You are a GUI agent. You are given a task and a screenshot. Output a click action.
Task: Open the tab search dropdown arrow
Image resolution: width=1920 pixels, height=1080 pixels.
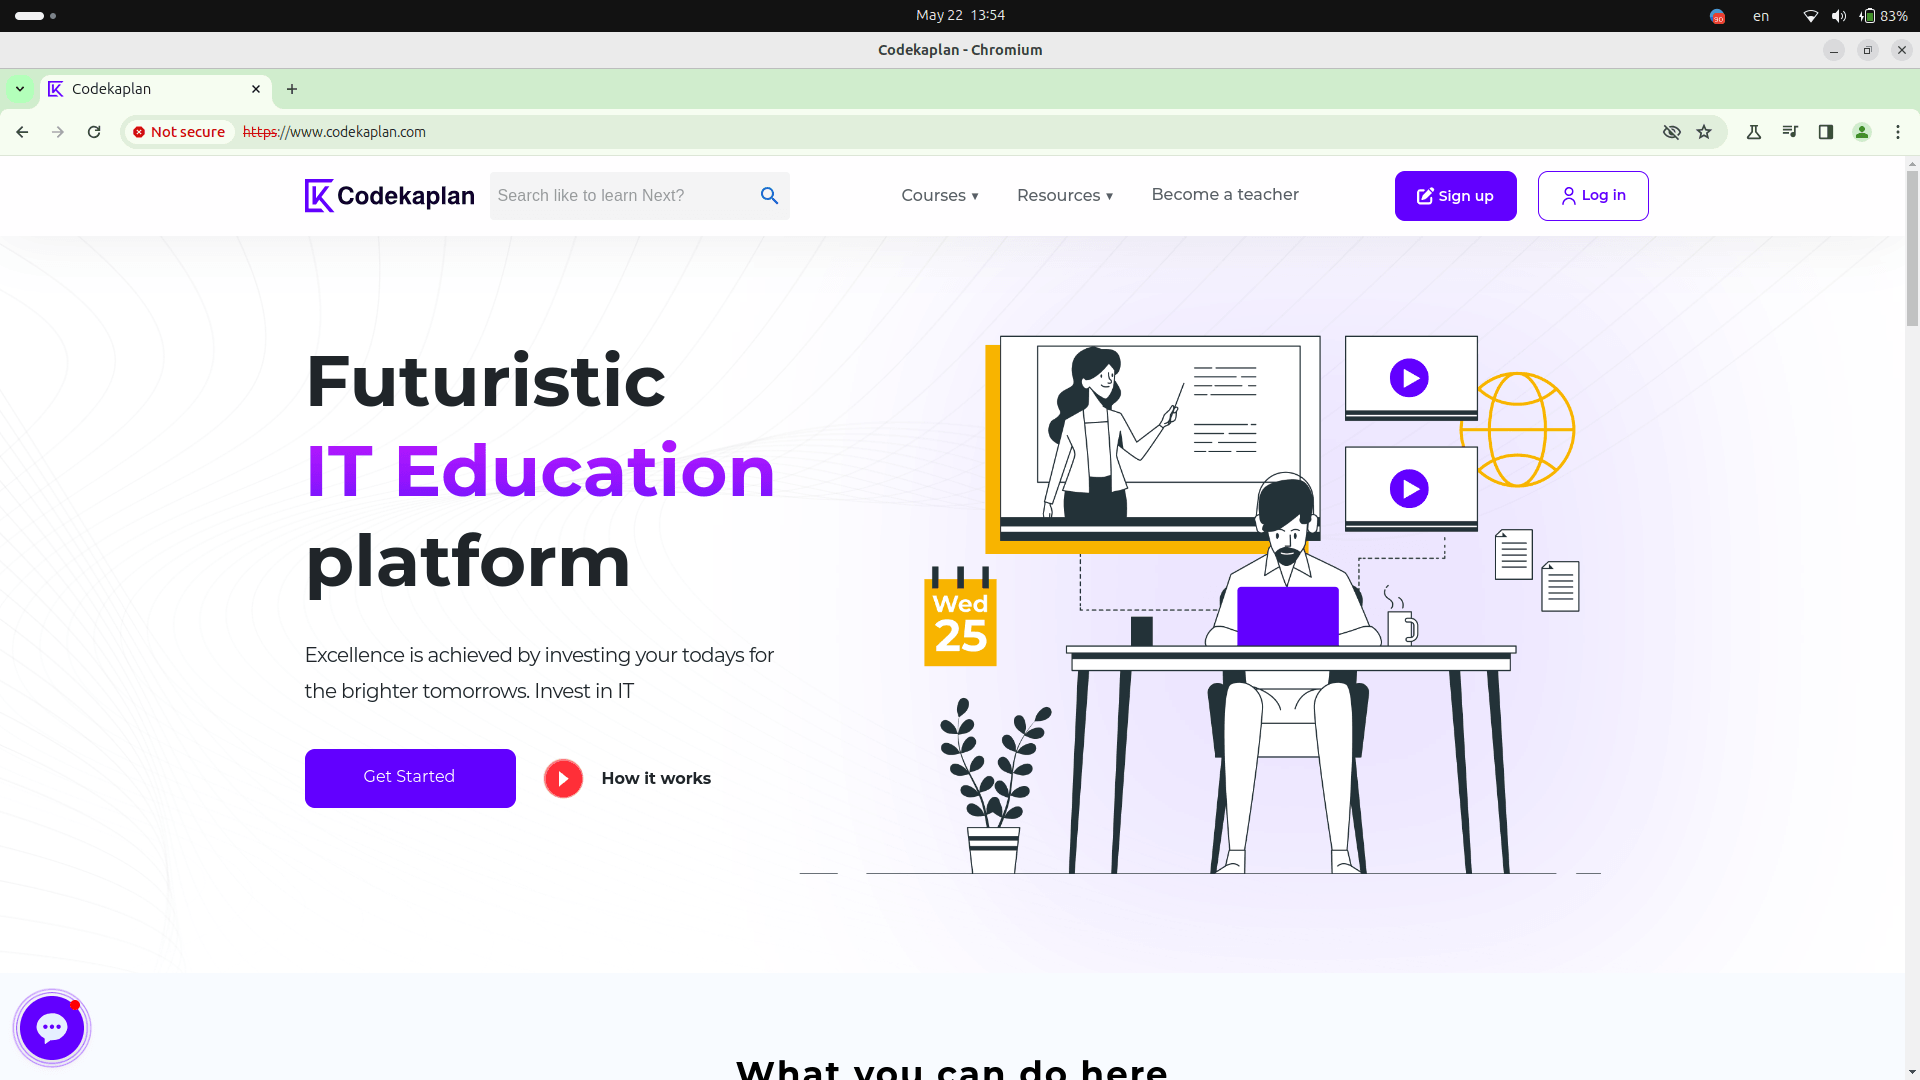click(20, 89)
